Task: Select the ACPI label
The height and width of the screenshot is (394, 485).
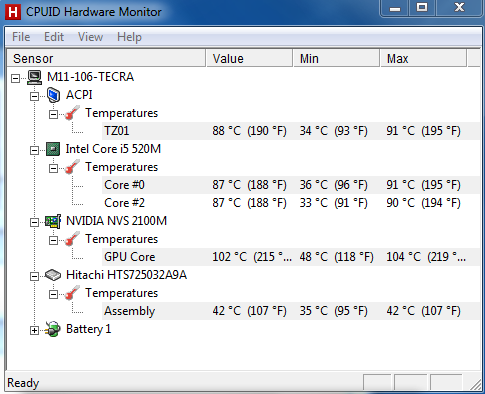Action: (79, 95)
